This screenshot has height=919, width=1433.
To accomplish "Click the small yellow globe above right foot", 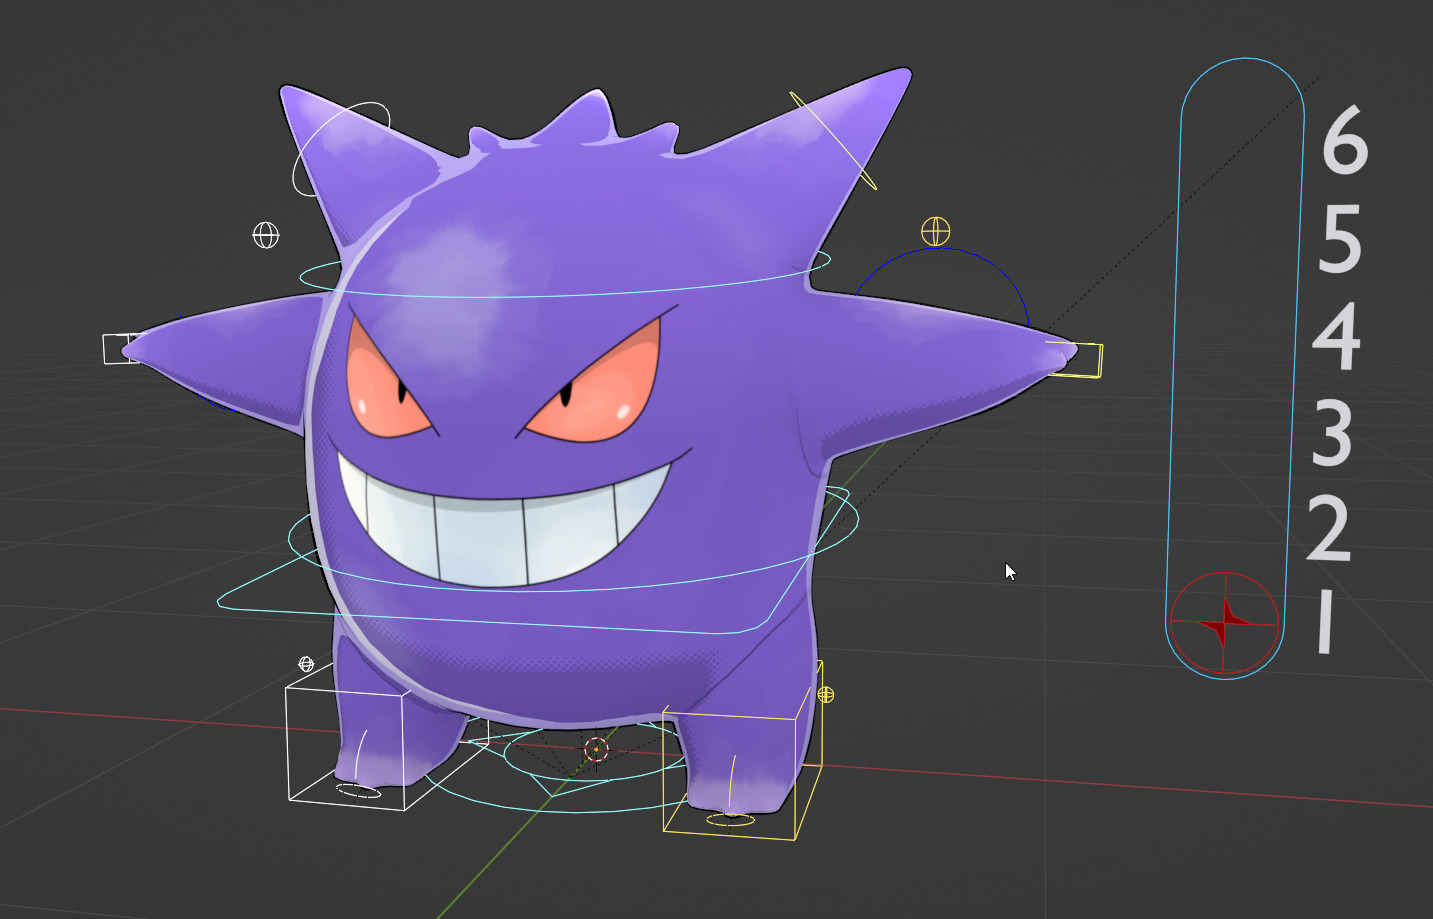I will point(825,694).
